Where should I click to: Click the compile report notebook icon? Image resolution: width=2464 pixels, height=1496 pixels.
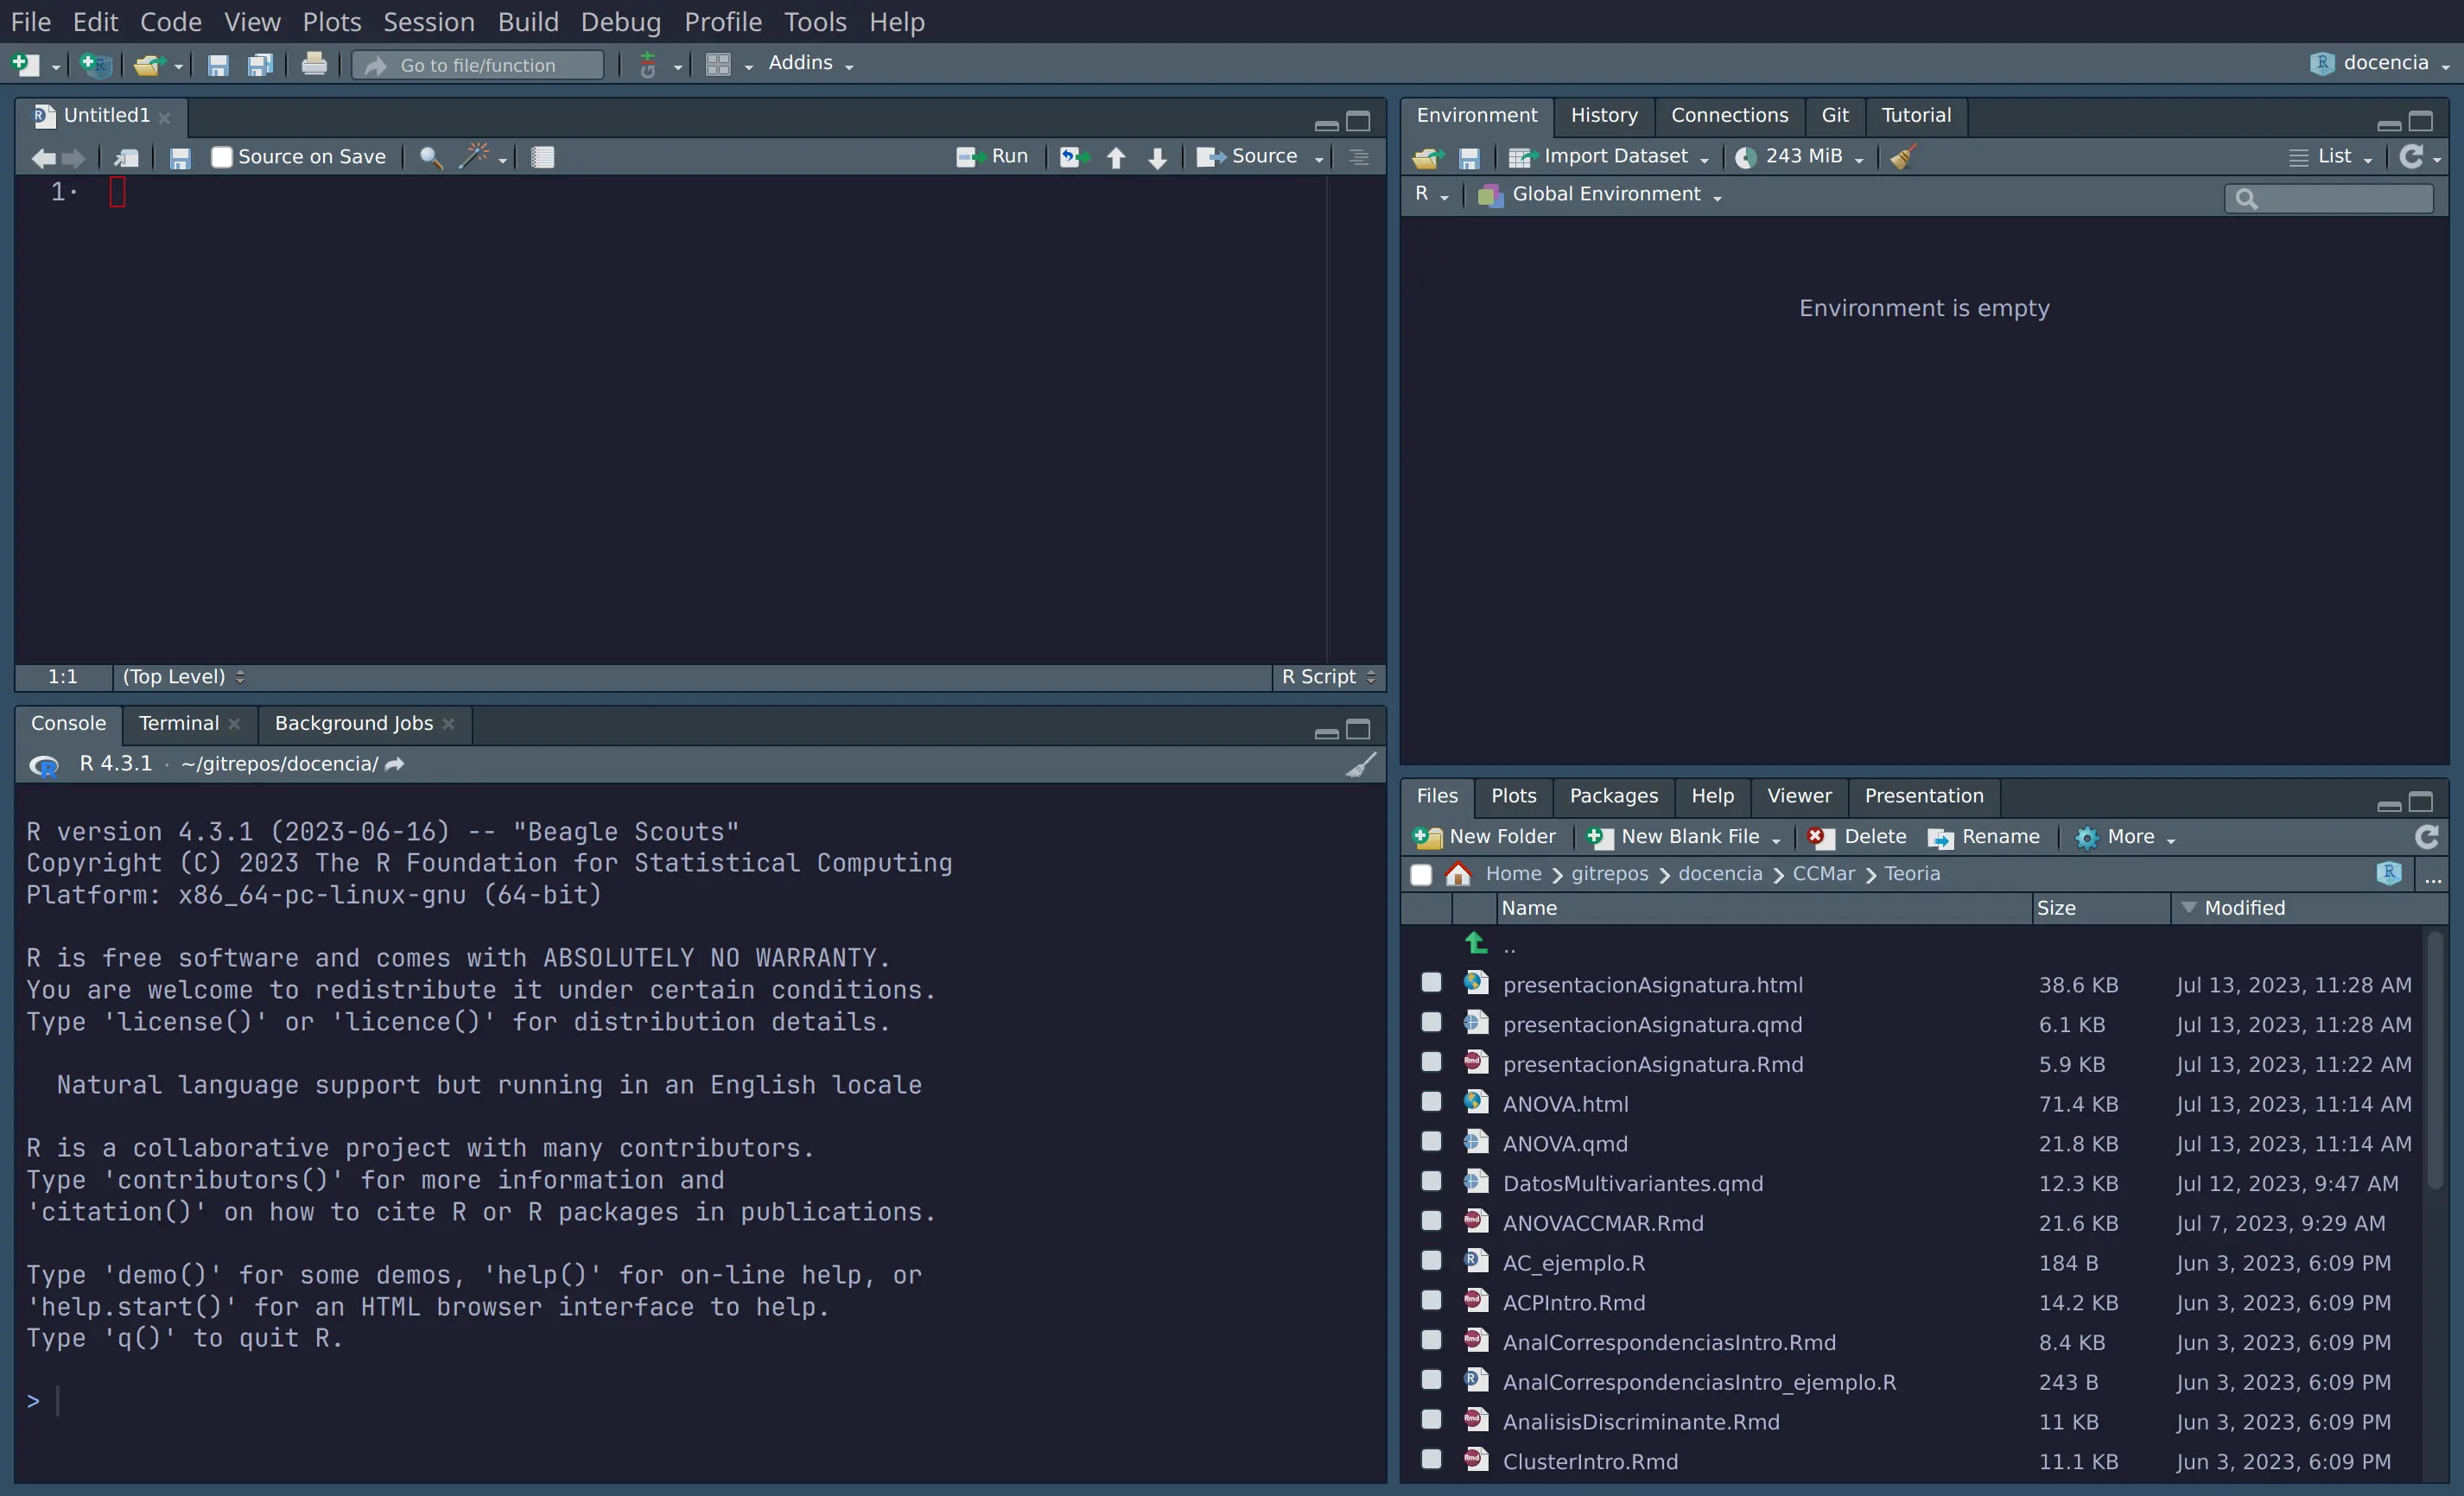point(543,157)
